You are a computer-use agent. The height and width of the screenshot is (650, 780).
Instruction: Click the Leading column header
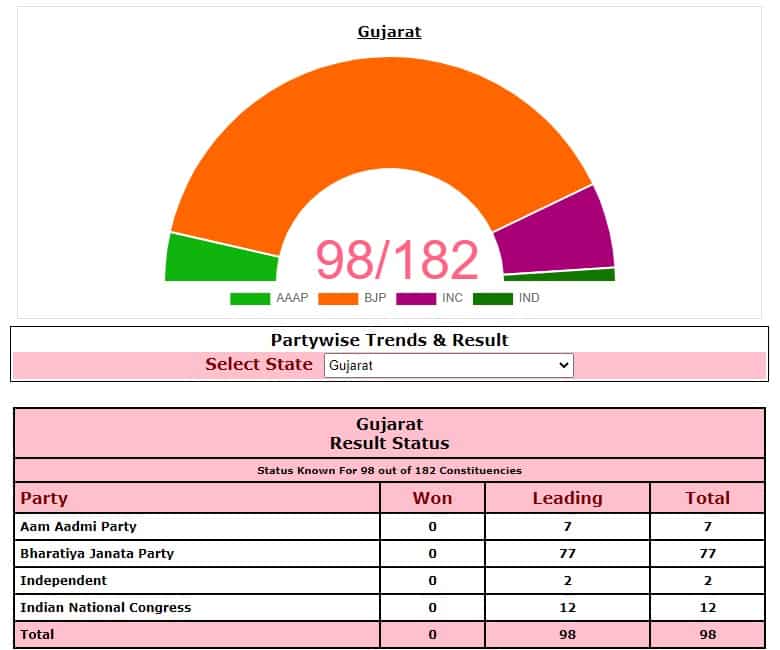tap(568, 498)
